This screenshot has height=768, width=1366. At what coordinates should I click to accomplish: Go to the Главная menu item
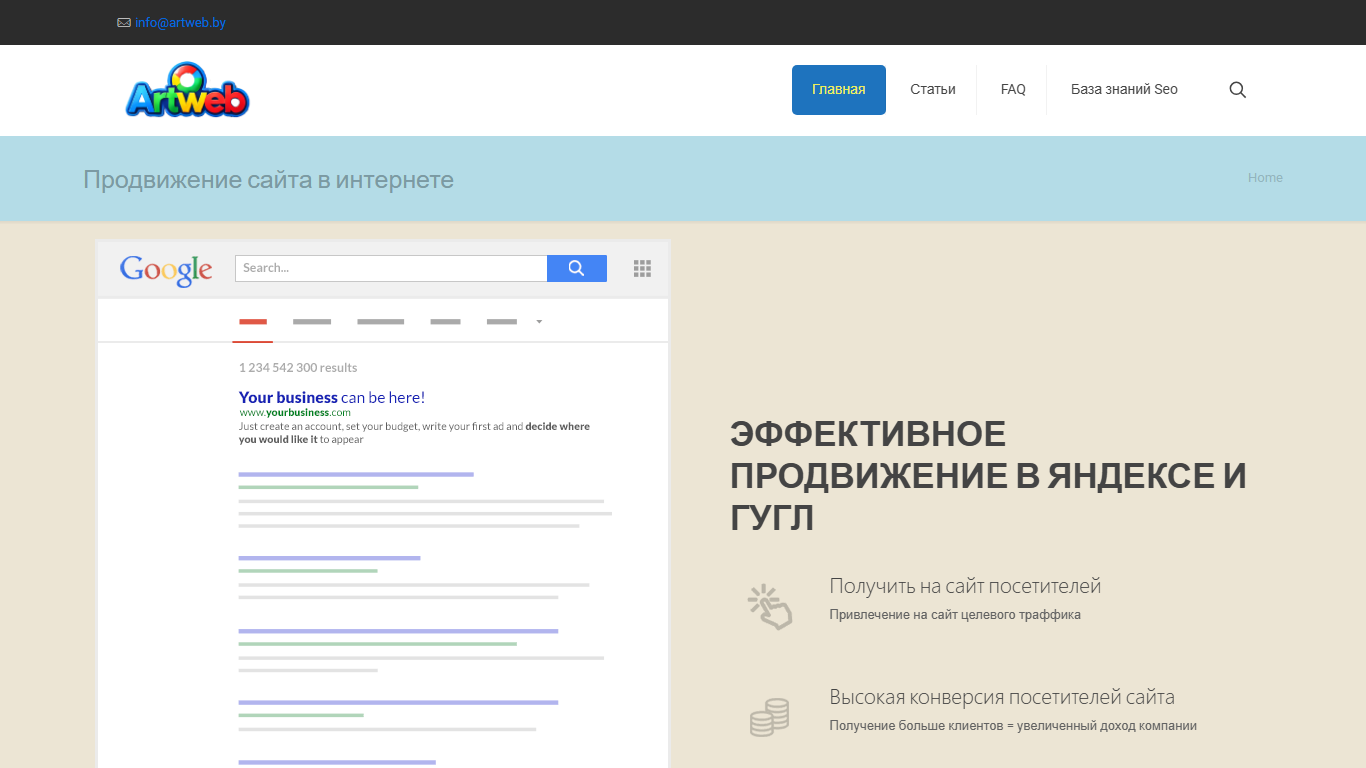tap(839, 90)
